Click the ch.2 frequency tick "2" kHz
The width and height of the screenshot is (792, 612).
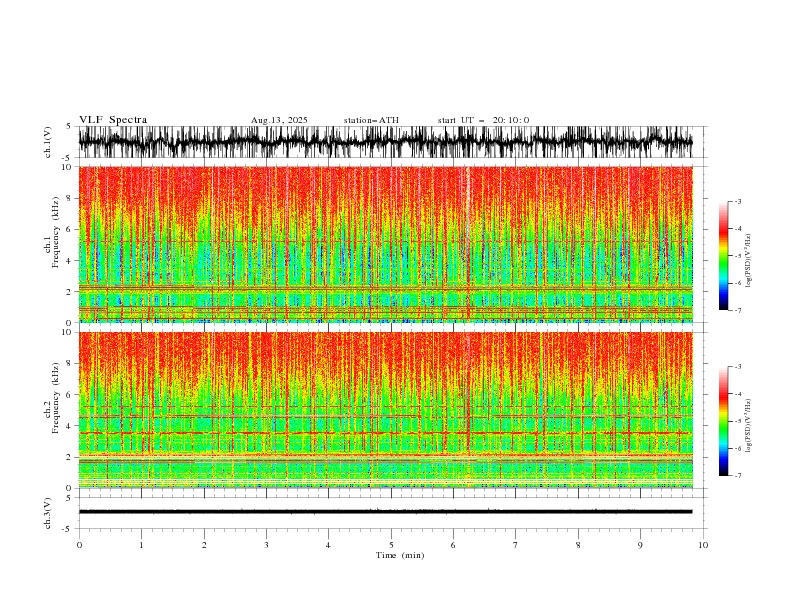(x=69, y=457)
